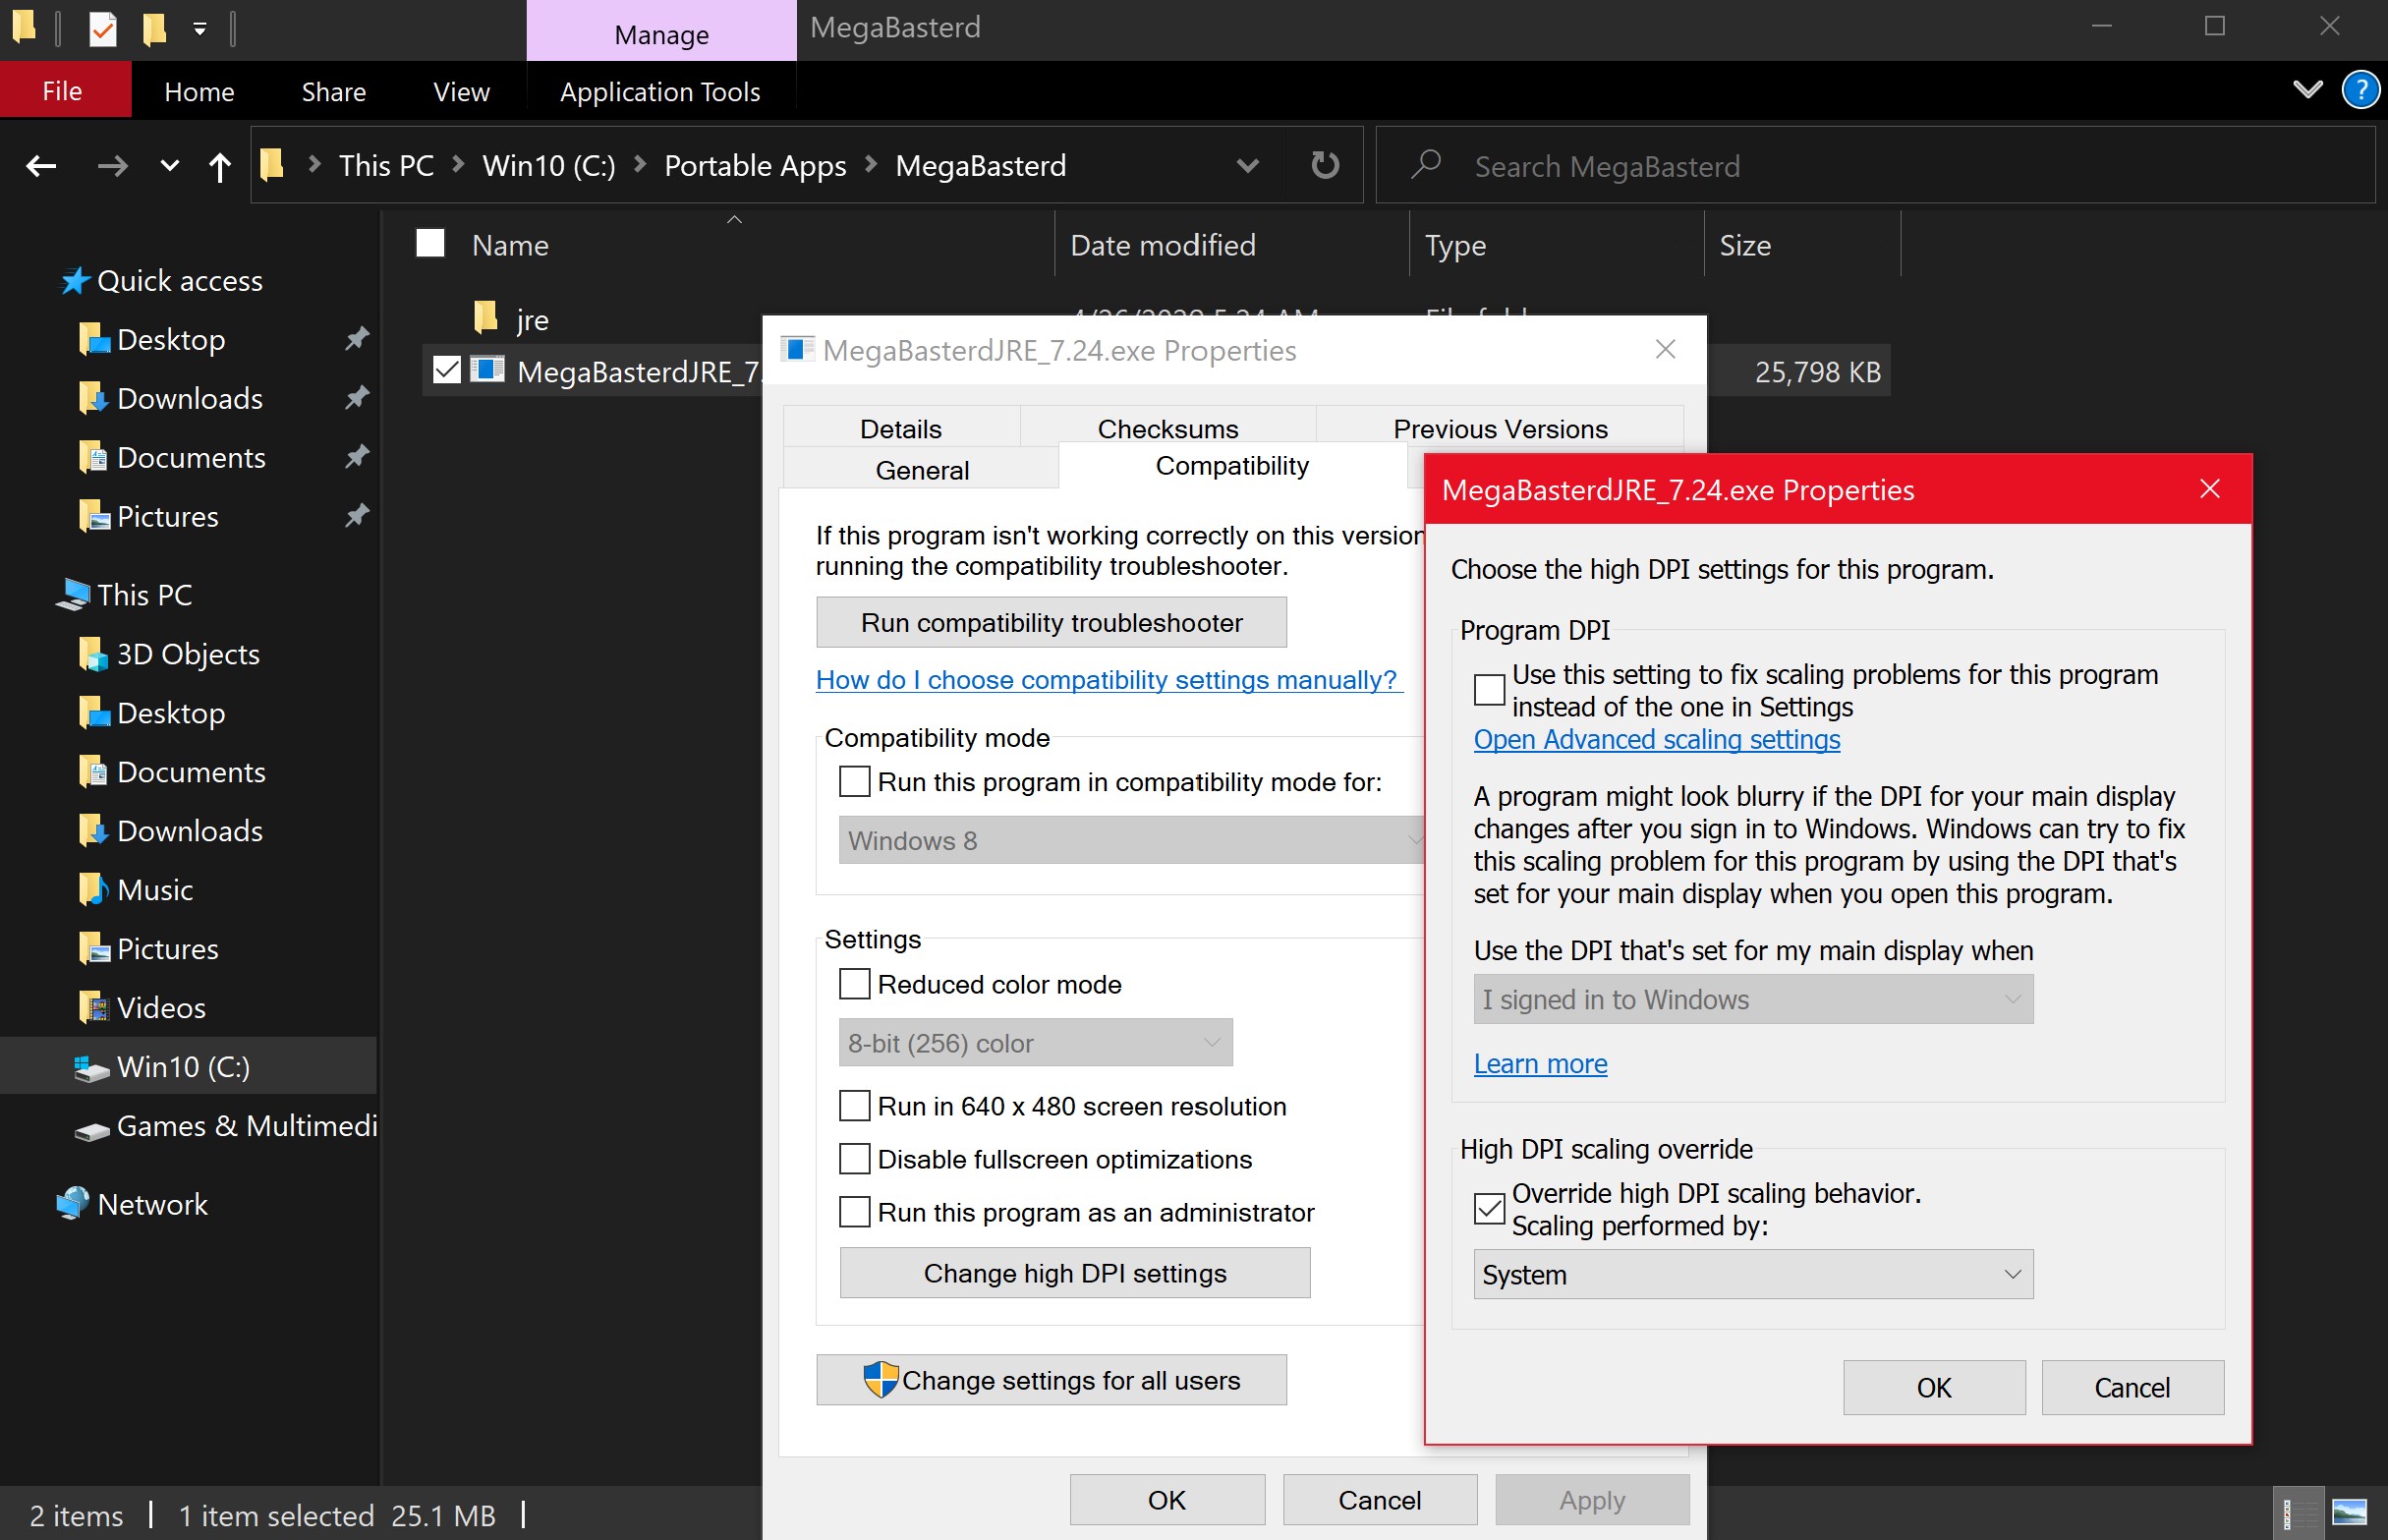Viewport: 2388px width, 1540px height.
Task: Check 'Run this program in compatibility mode for'
Action: (x=854, y=781)
